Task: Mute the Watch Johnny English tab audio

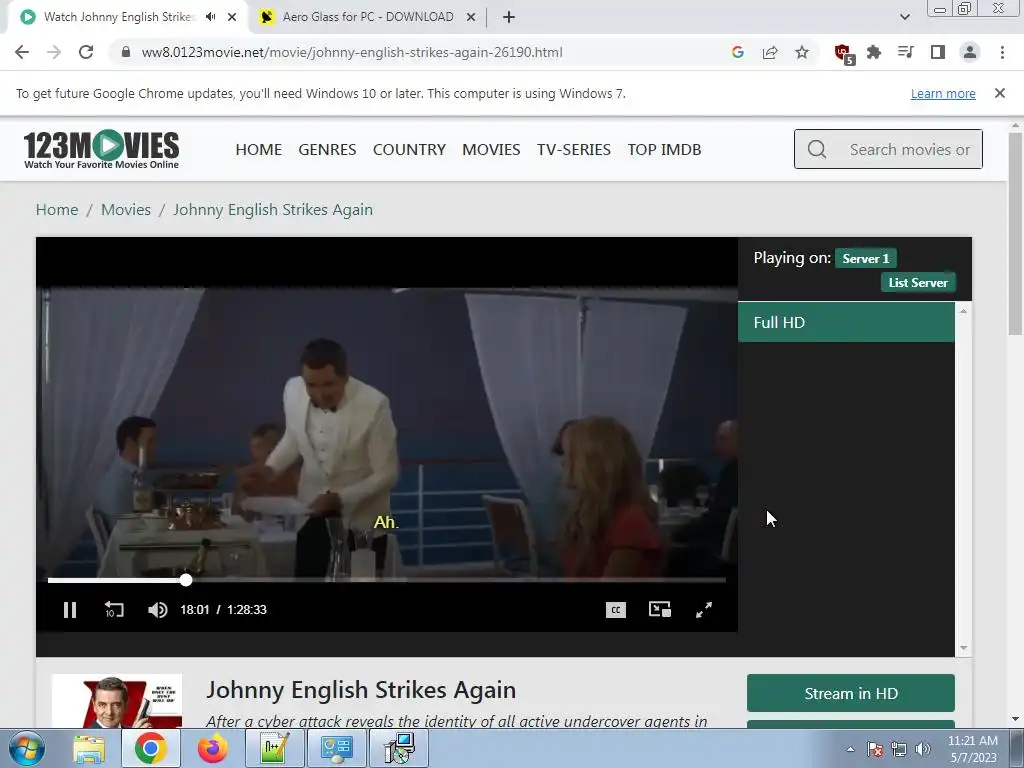Action: 210,17
